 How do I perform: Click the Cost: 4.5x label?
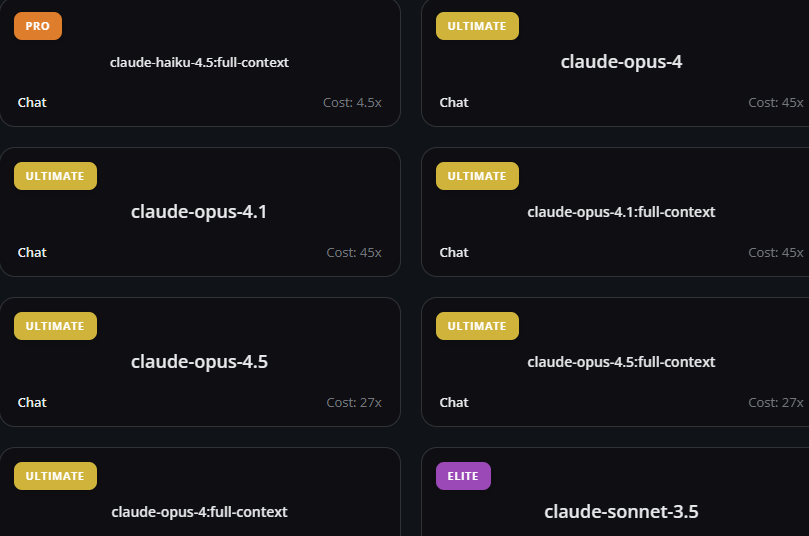pos(352,102)
